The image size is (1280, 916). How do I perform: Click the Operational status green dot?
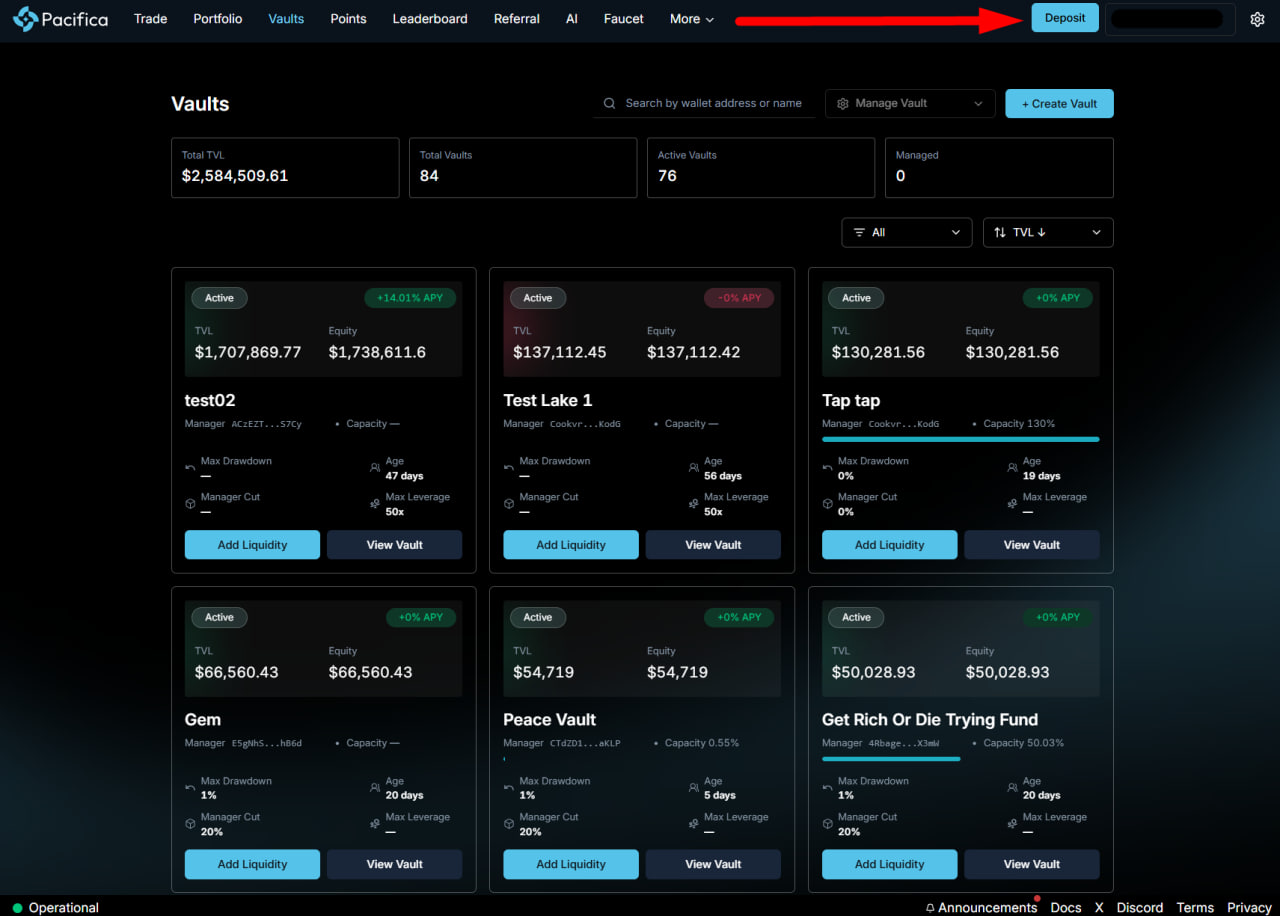(x=17, y=908)
